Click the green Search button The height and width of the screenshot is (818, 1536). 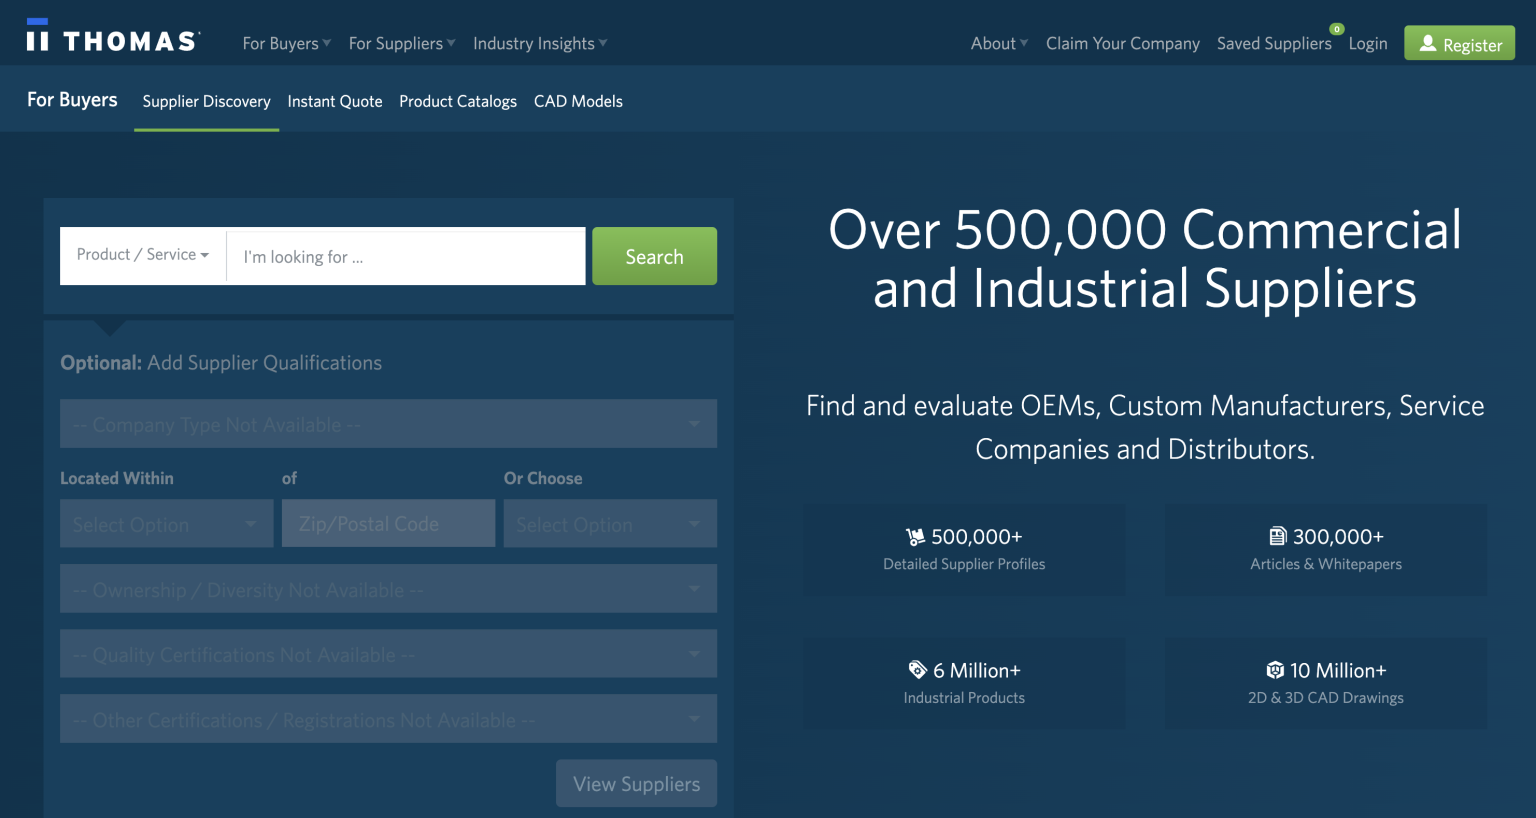tap(654, 256)
